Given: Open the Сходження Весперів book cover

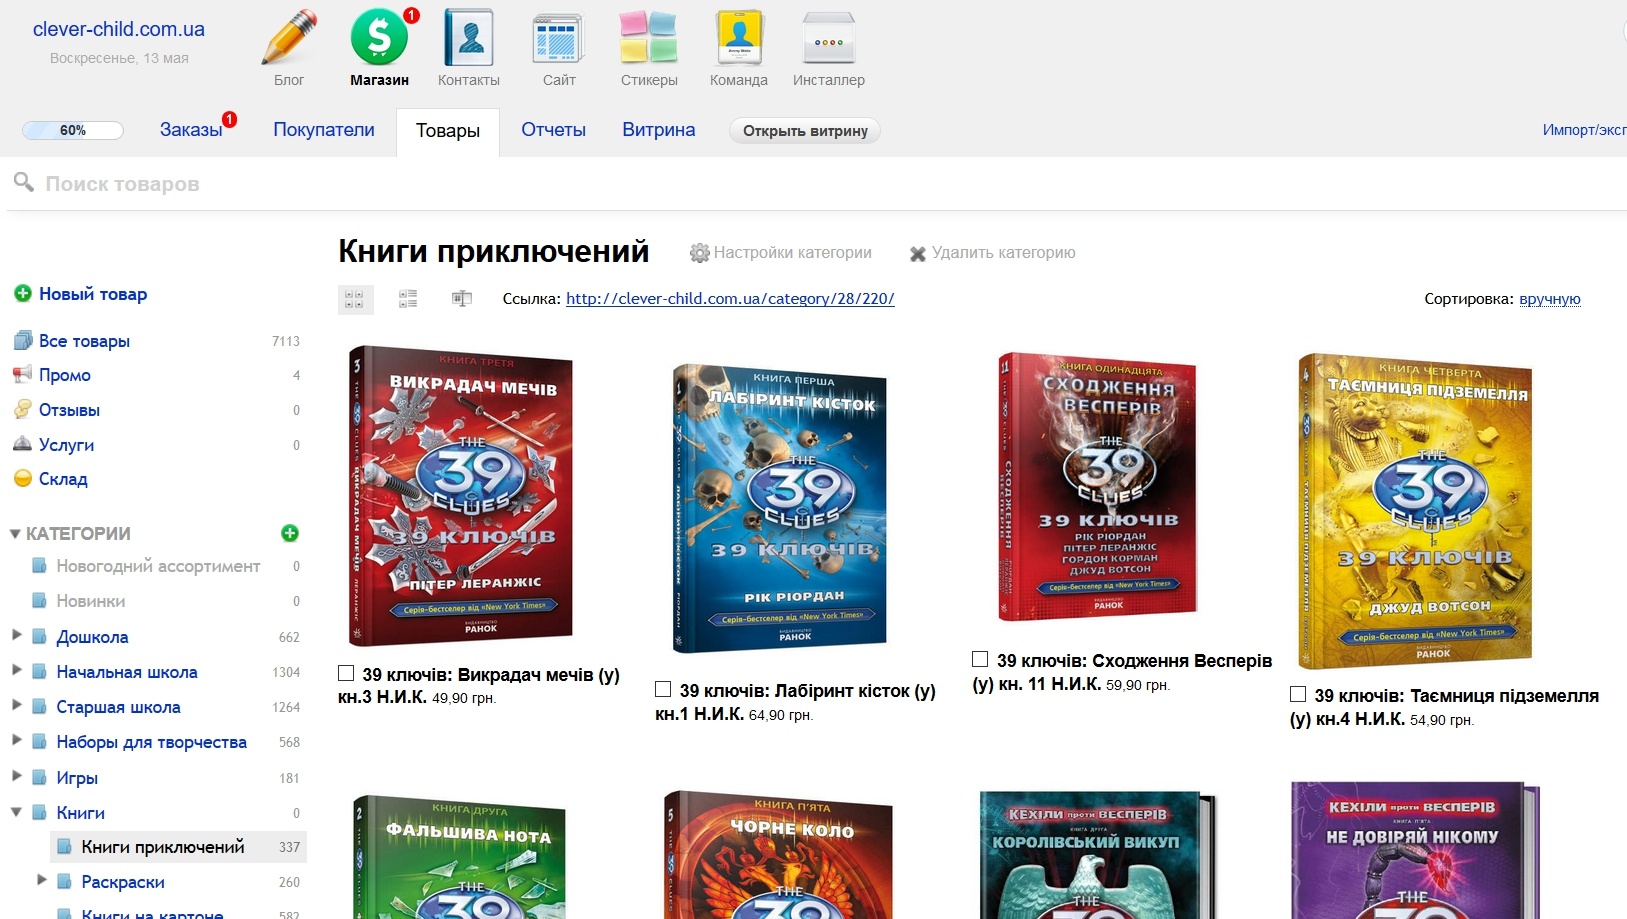Looking at the screenshot, I should pos(1098,486).
